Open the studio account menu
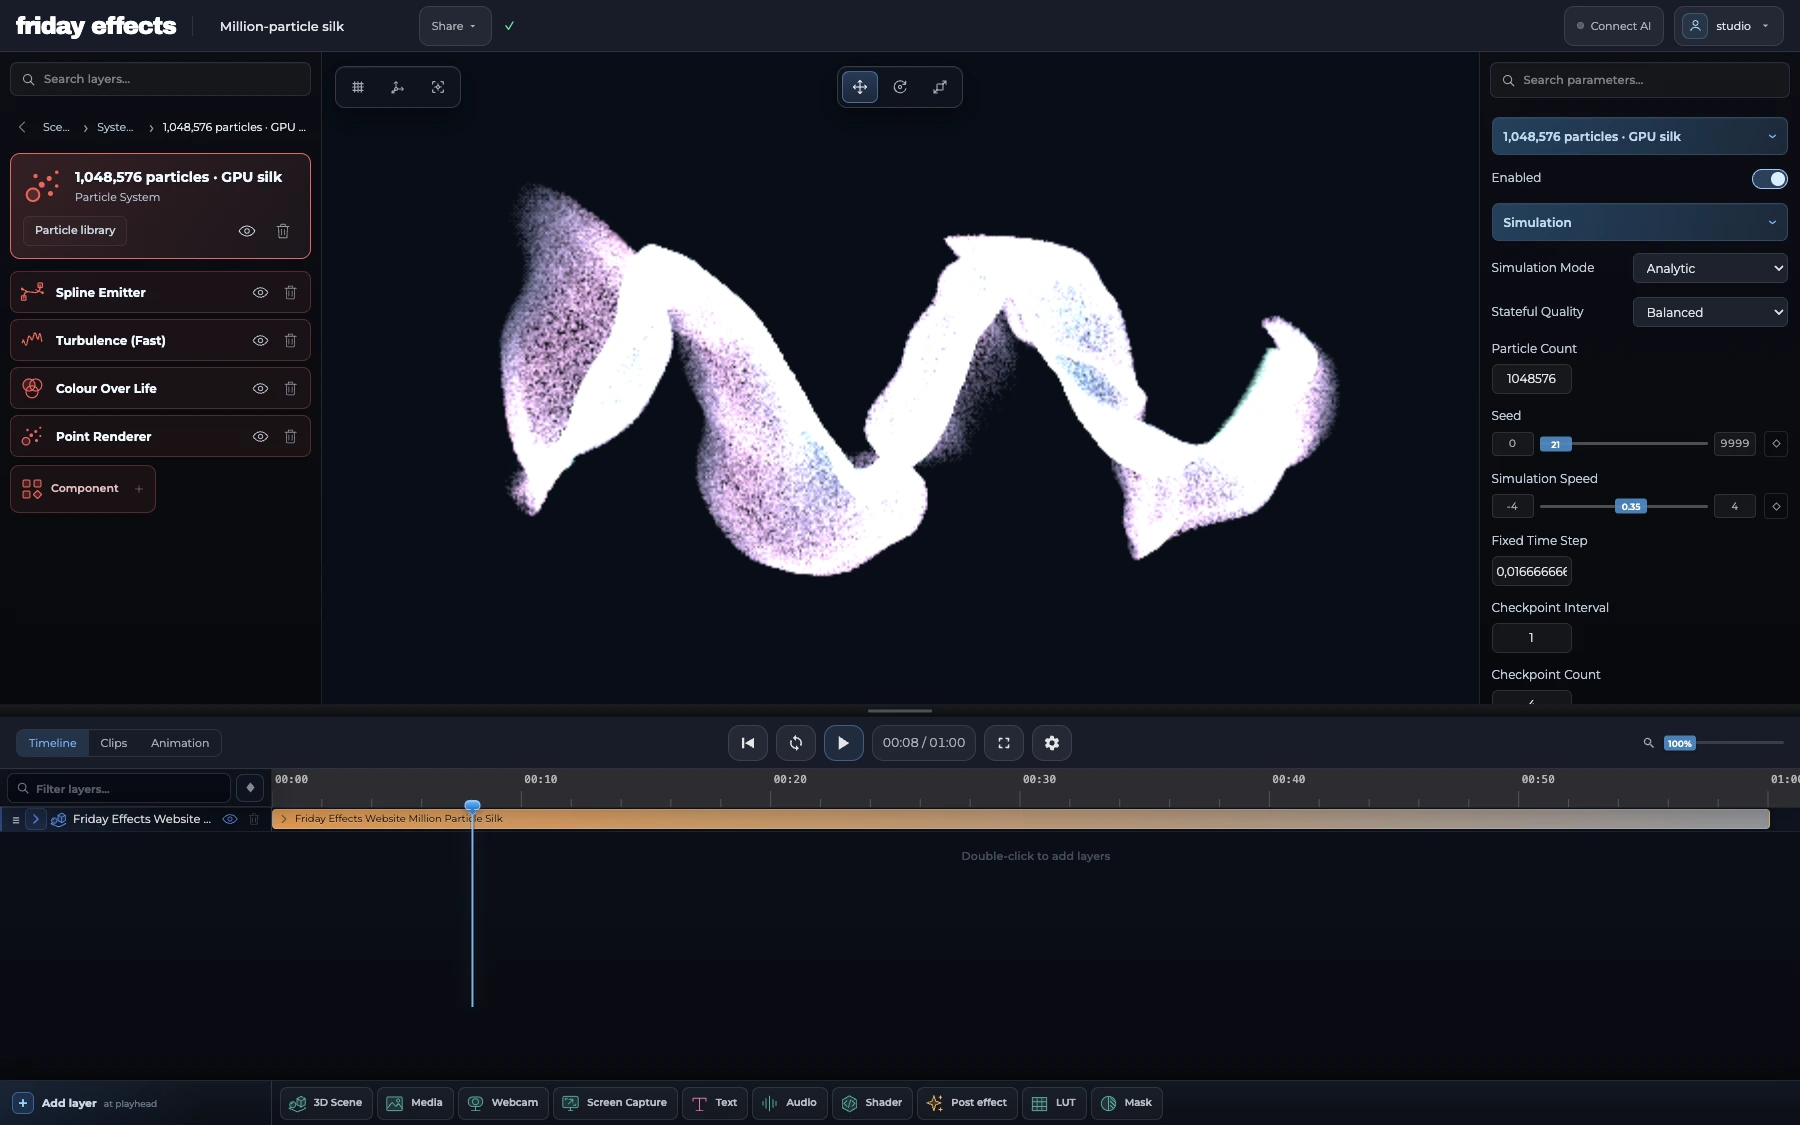1800x1125 pixels. [x=1729, y=26]
